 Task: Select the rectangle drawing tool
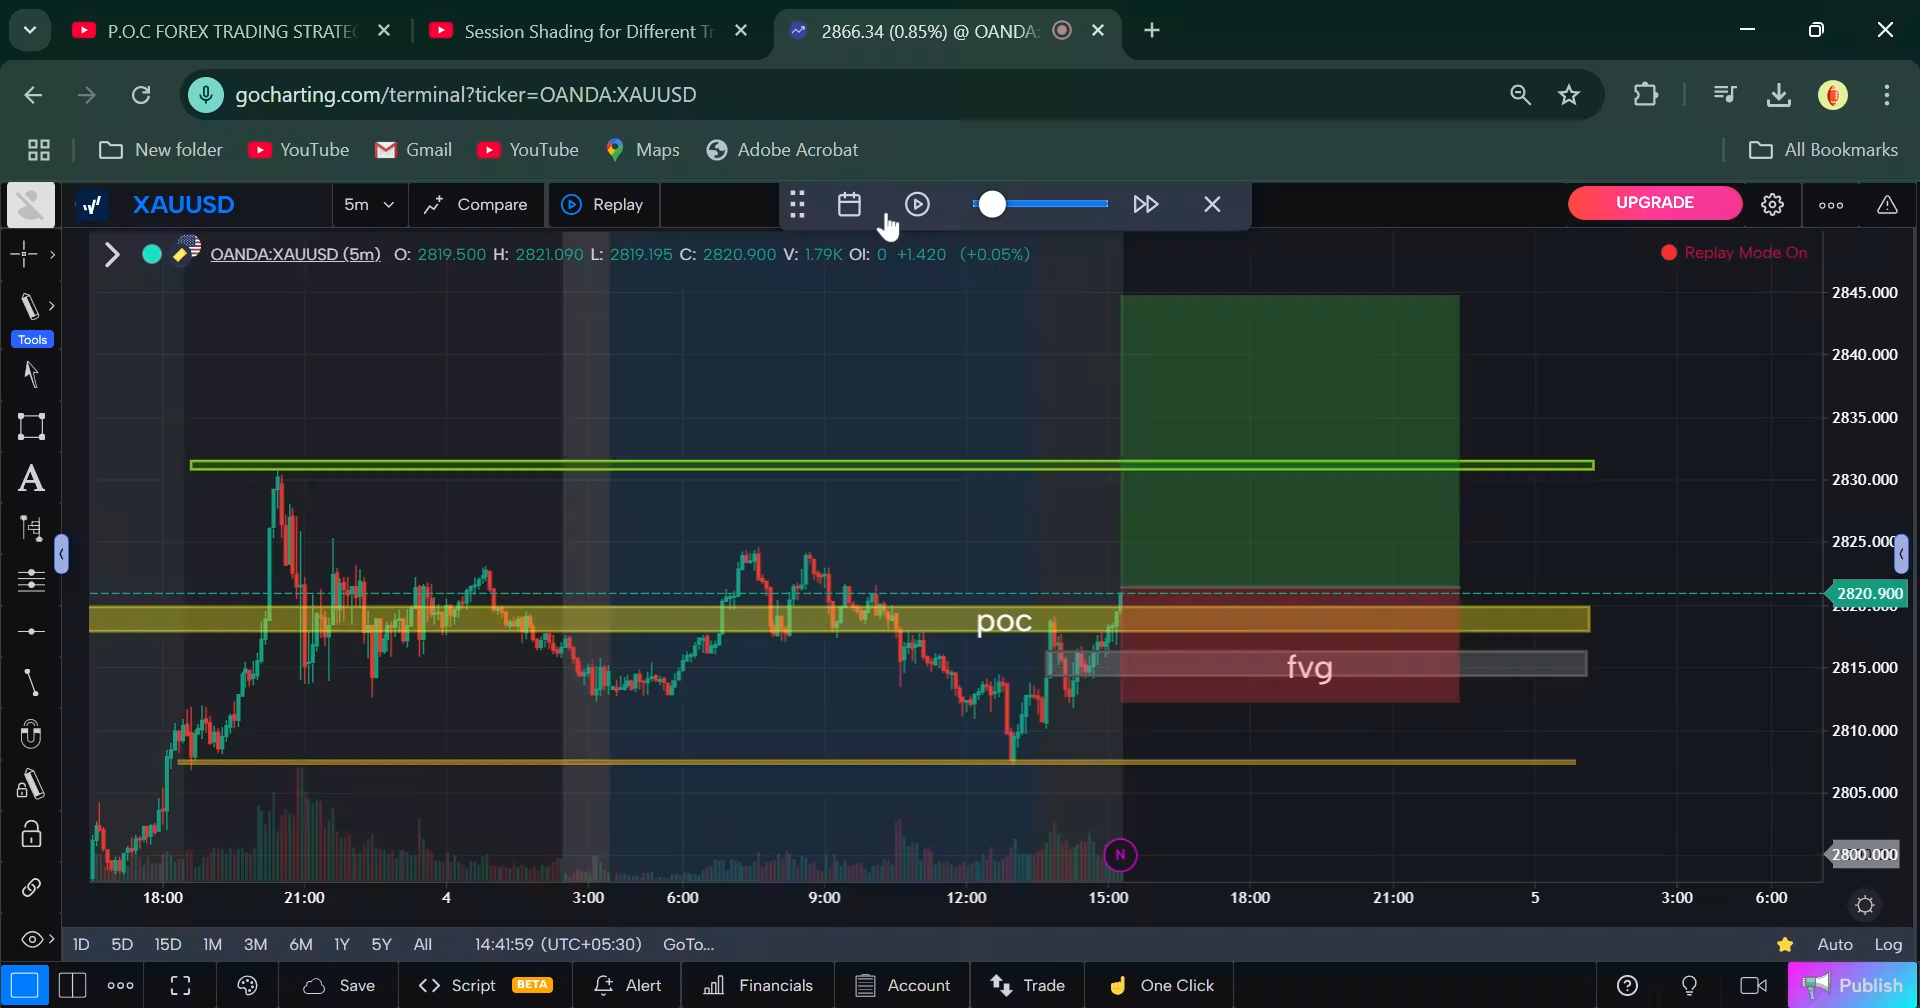[x=31, y=426]
